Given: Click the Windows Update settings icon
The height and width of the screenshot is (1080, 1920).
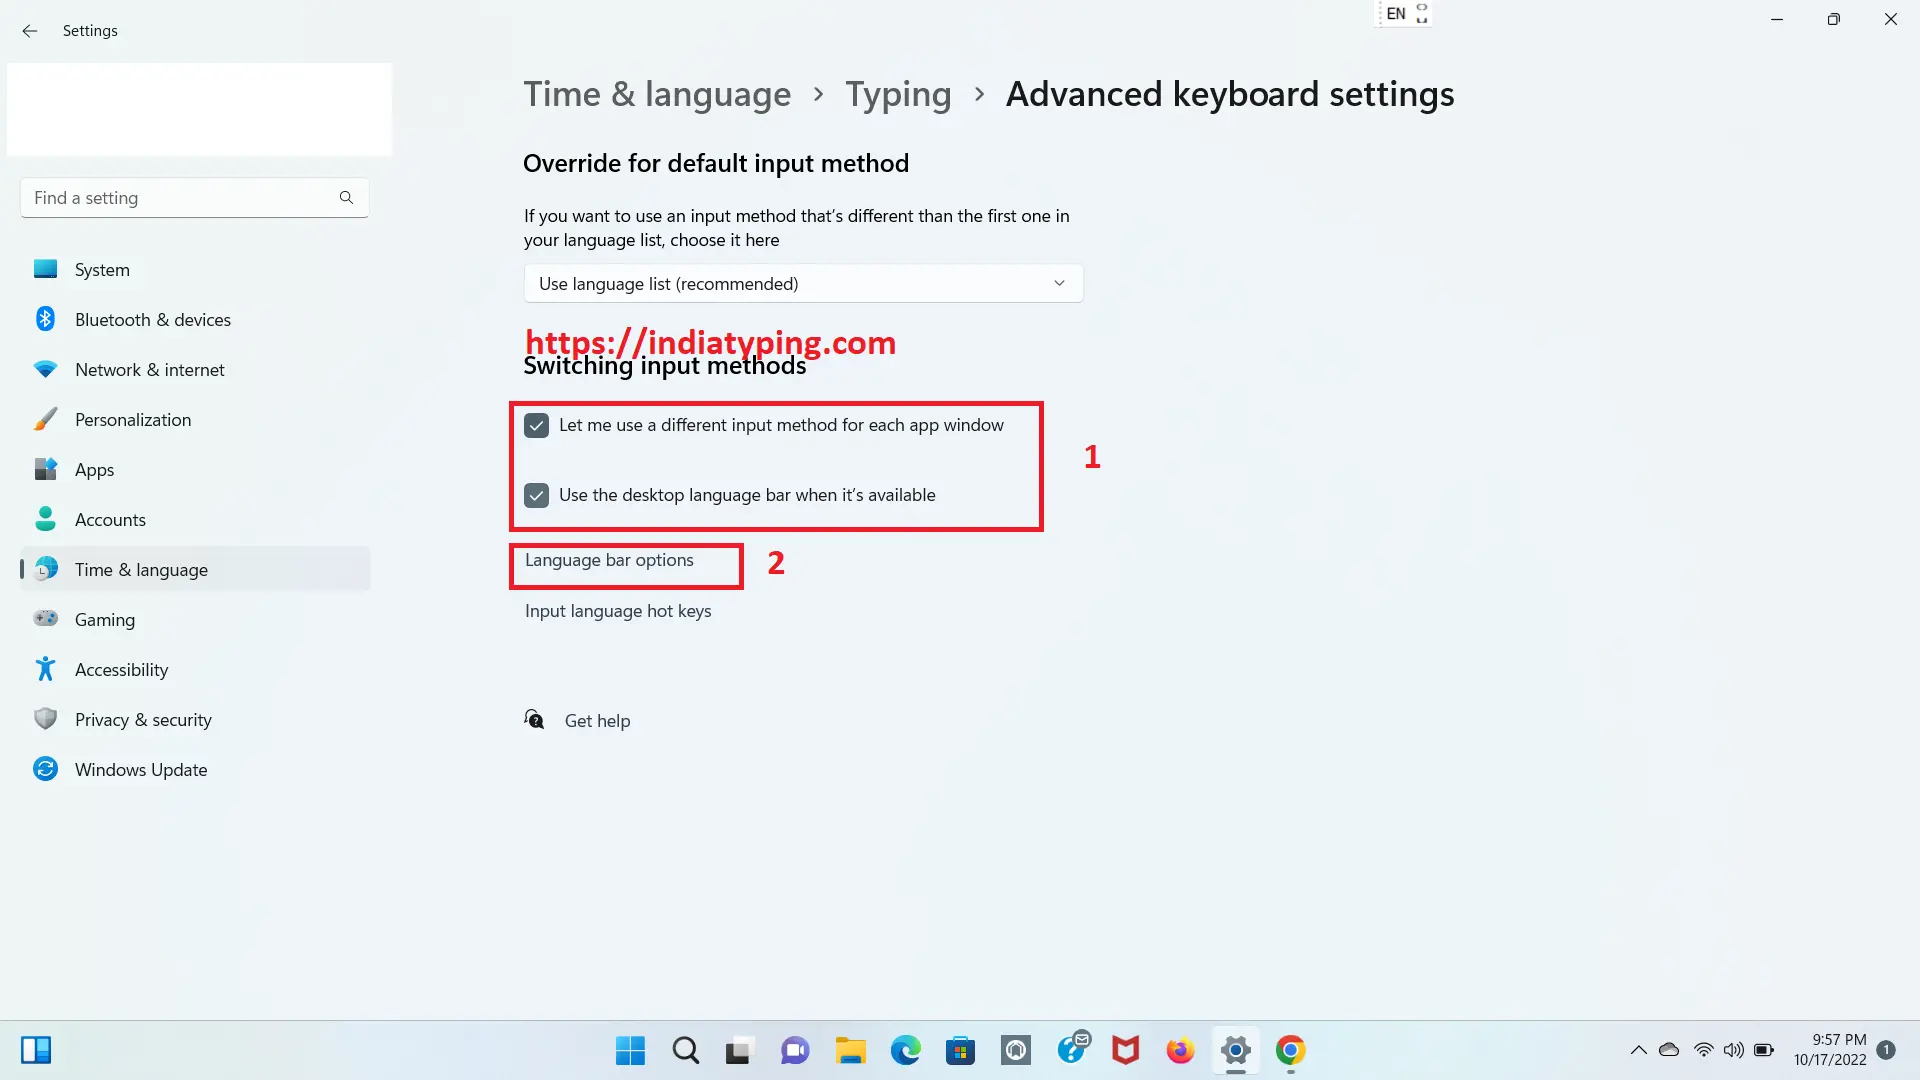Looking at the screenshot, I should click(x=46, y=769).
